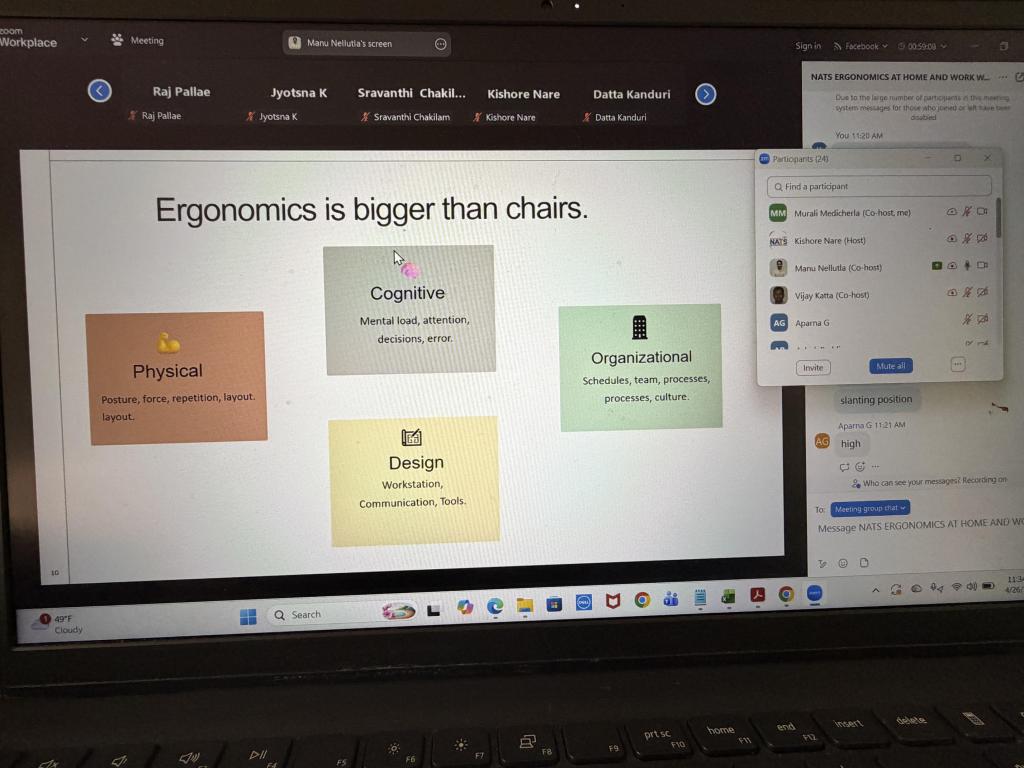Open Microsoft Store from taskbar
This screenshot has width=1024, height=768.
coord(554,604)
